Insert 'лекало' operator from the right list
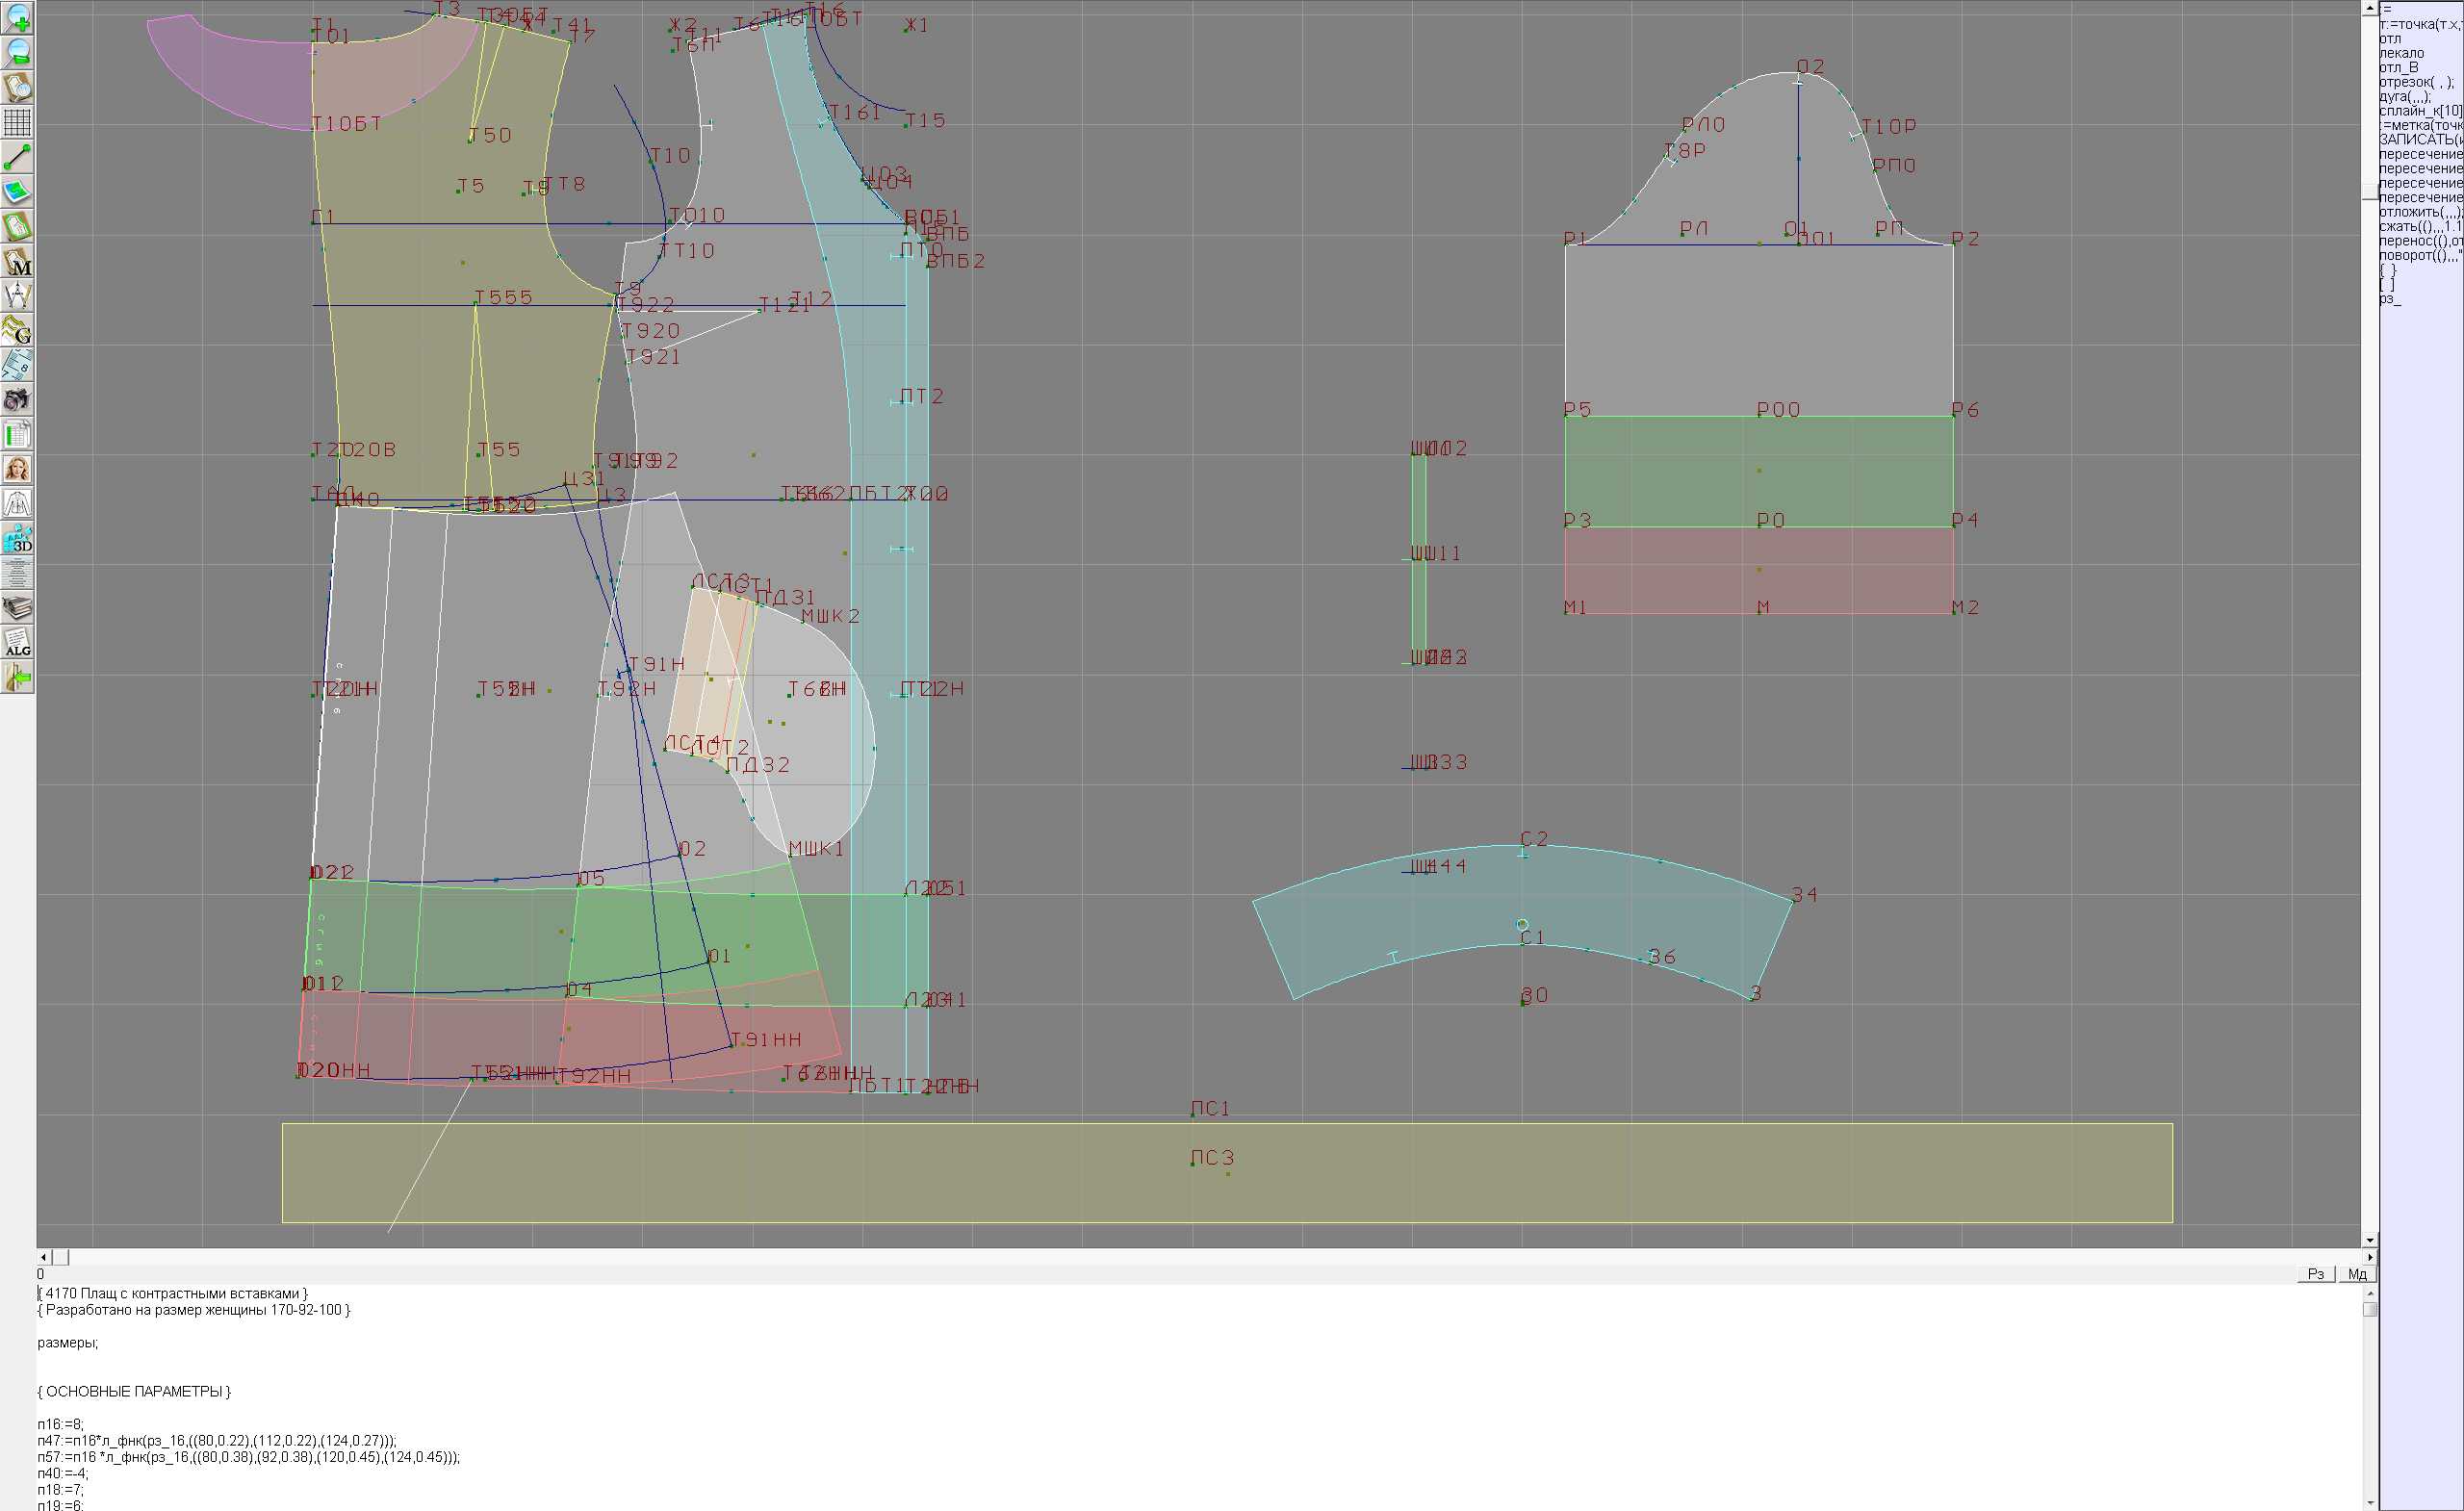The height and width of the screenshot is (1511, 2464). click(x=2401, y=53)
